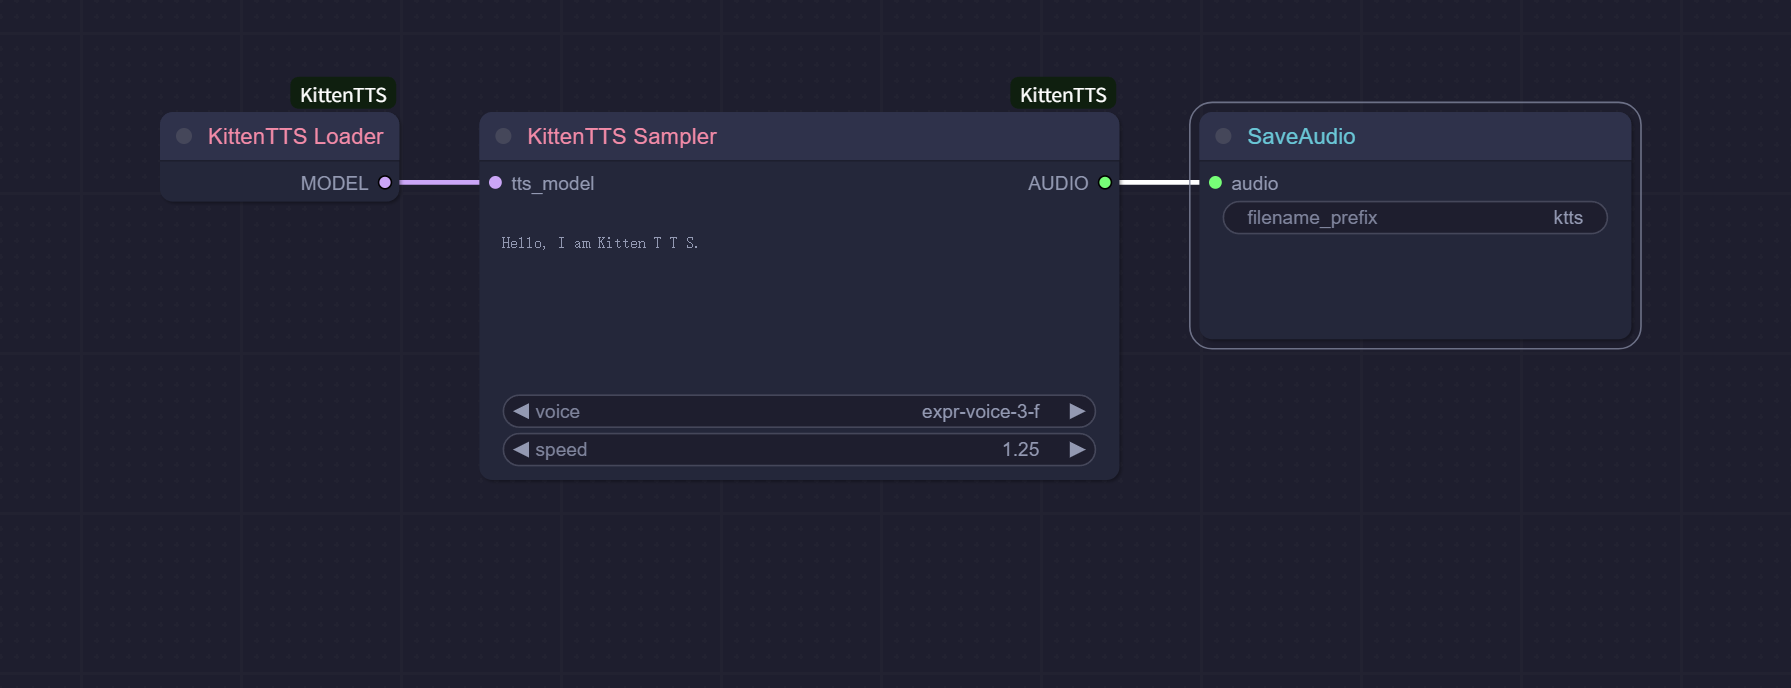The width and height of the screenshot is (1791, 688).
Task: Click the tts_model input label
Action: point(552,183)
